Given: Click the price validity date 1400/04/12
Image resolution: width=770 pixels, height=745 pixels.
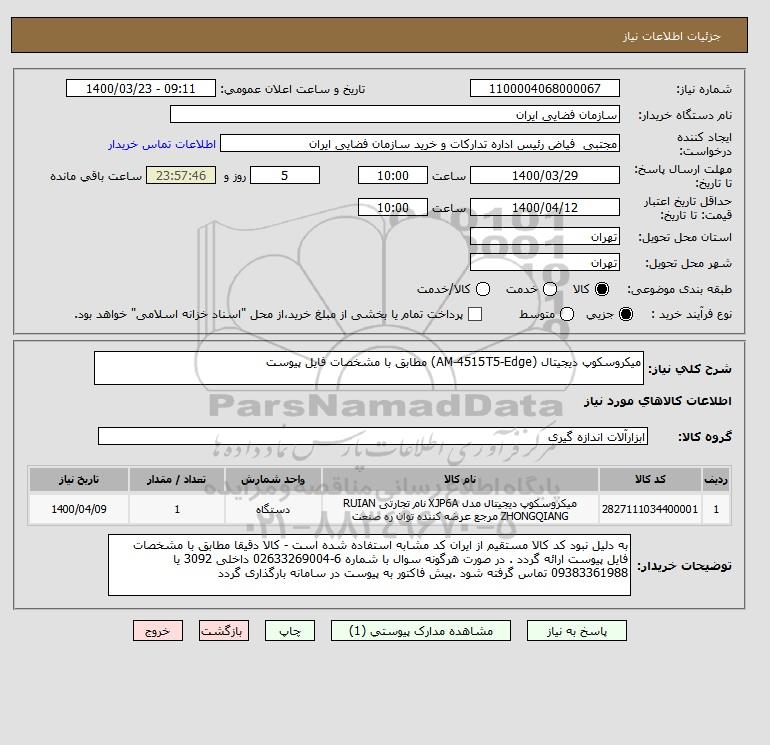Looking at the screenshot, I should pyautogui.click(x=545, y=207).
